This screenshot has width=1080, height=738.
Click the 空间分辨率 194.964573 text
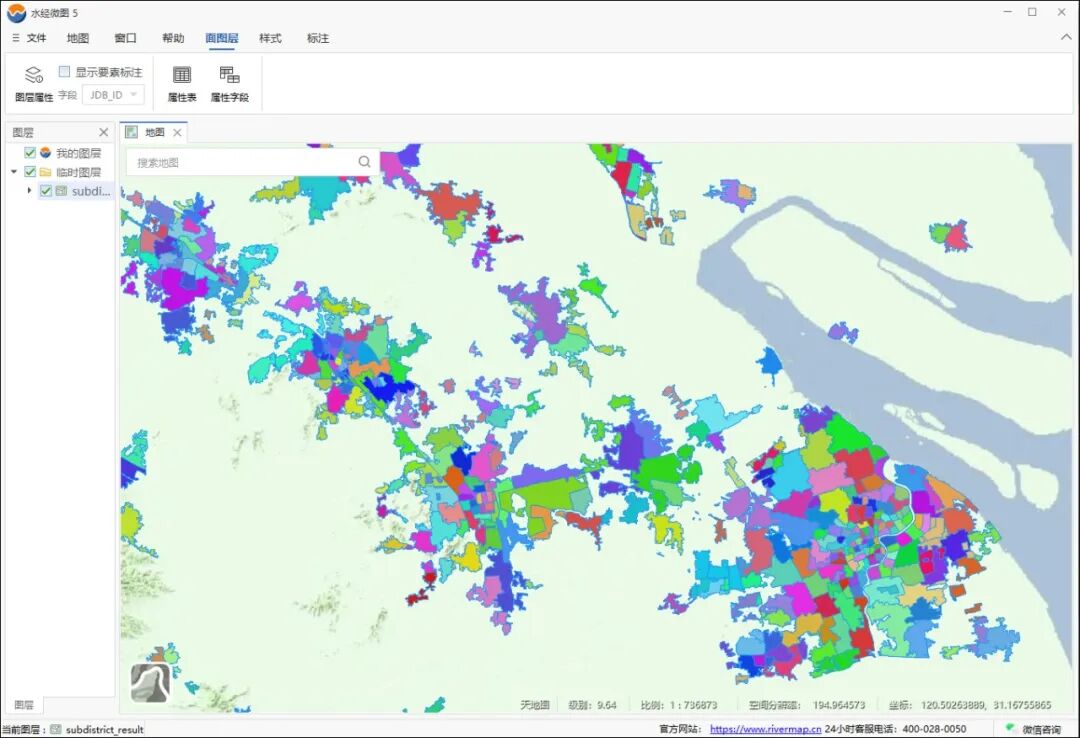[807, 705]
